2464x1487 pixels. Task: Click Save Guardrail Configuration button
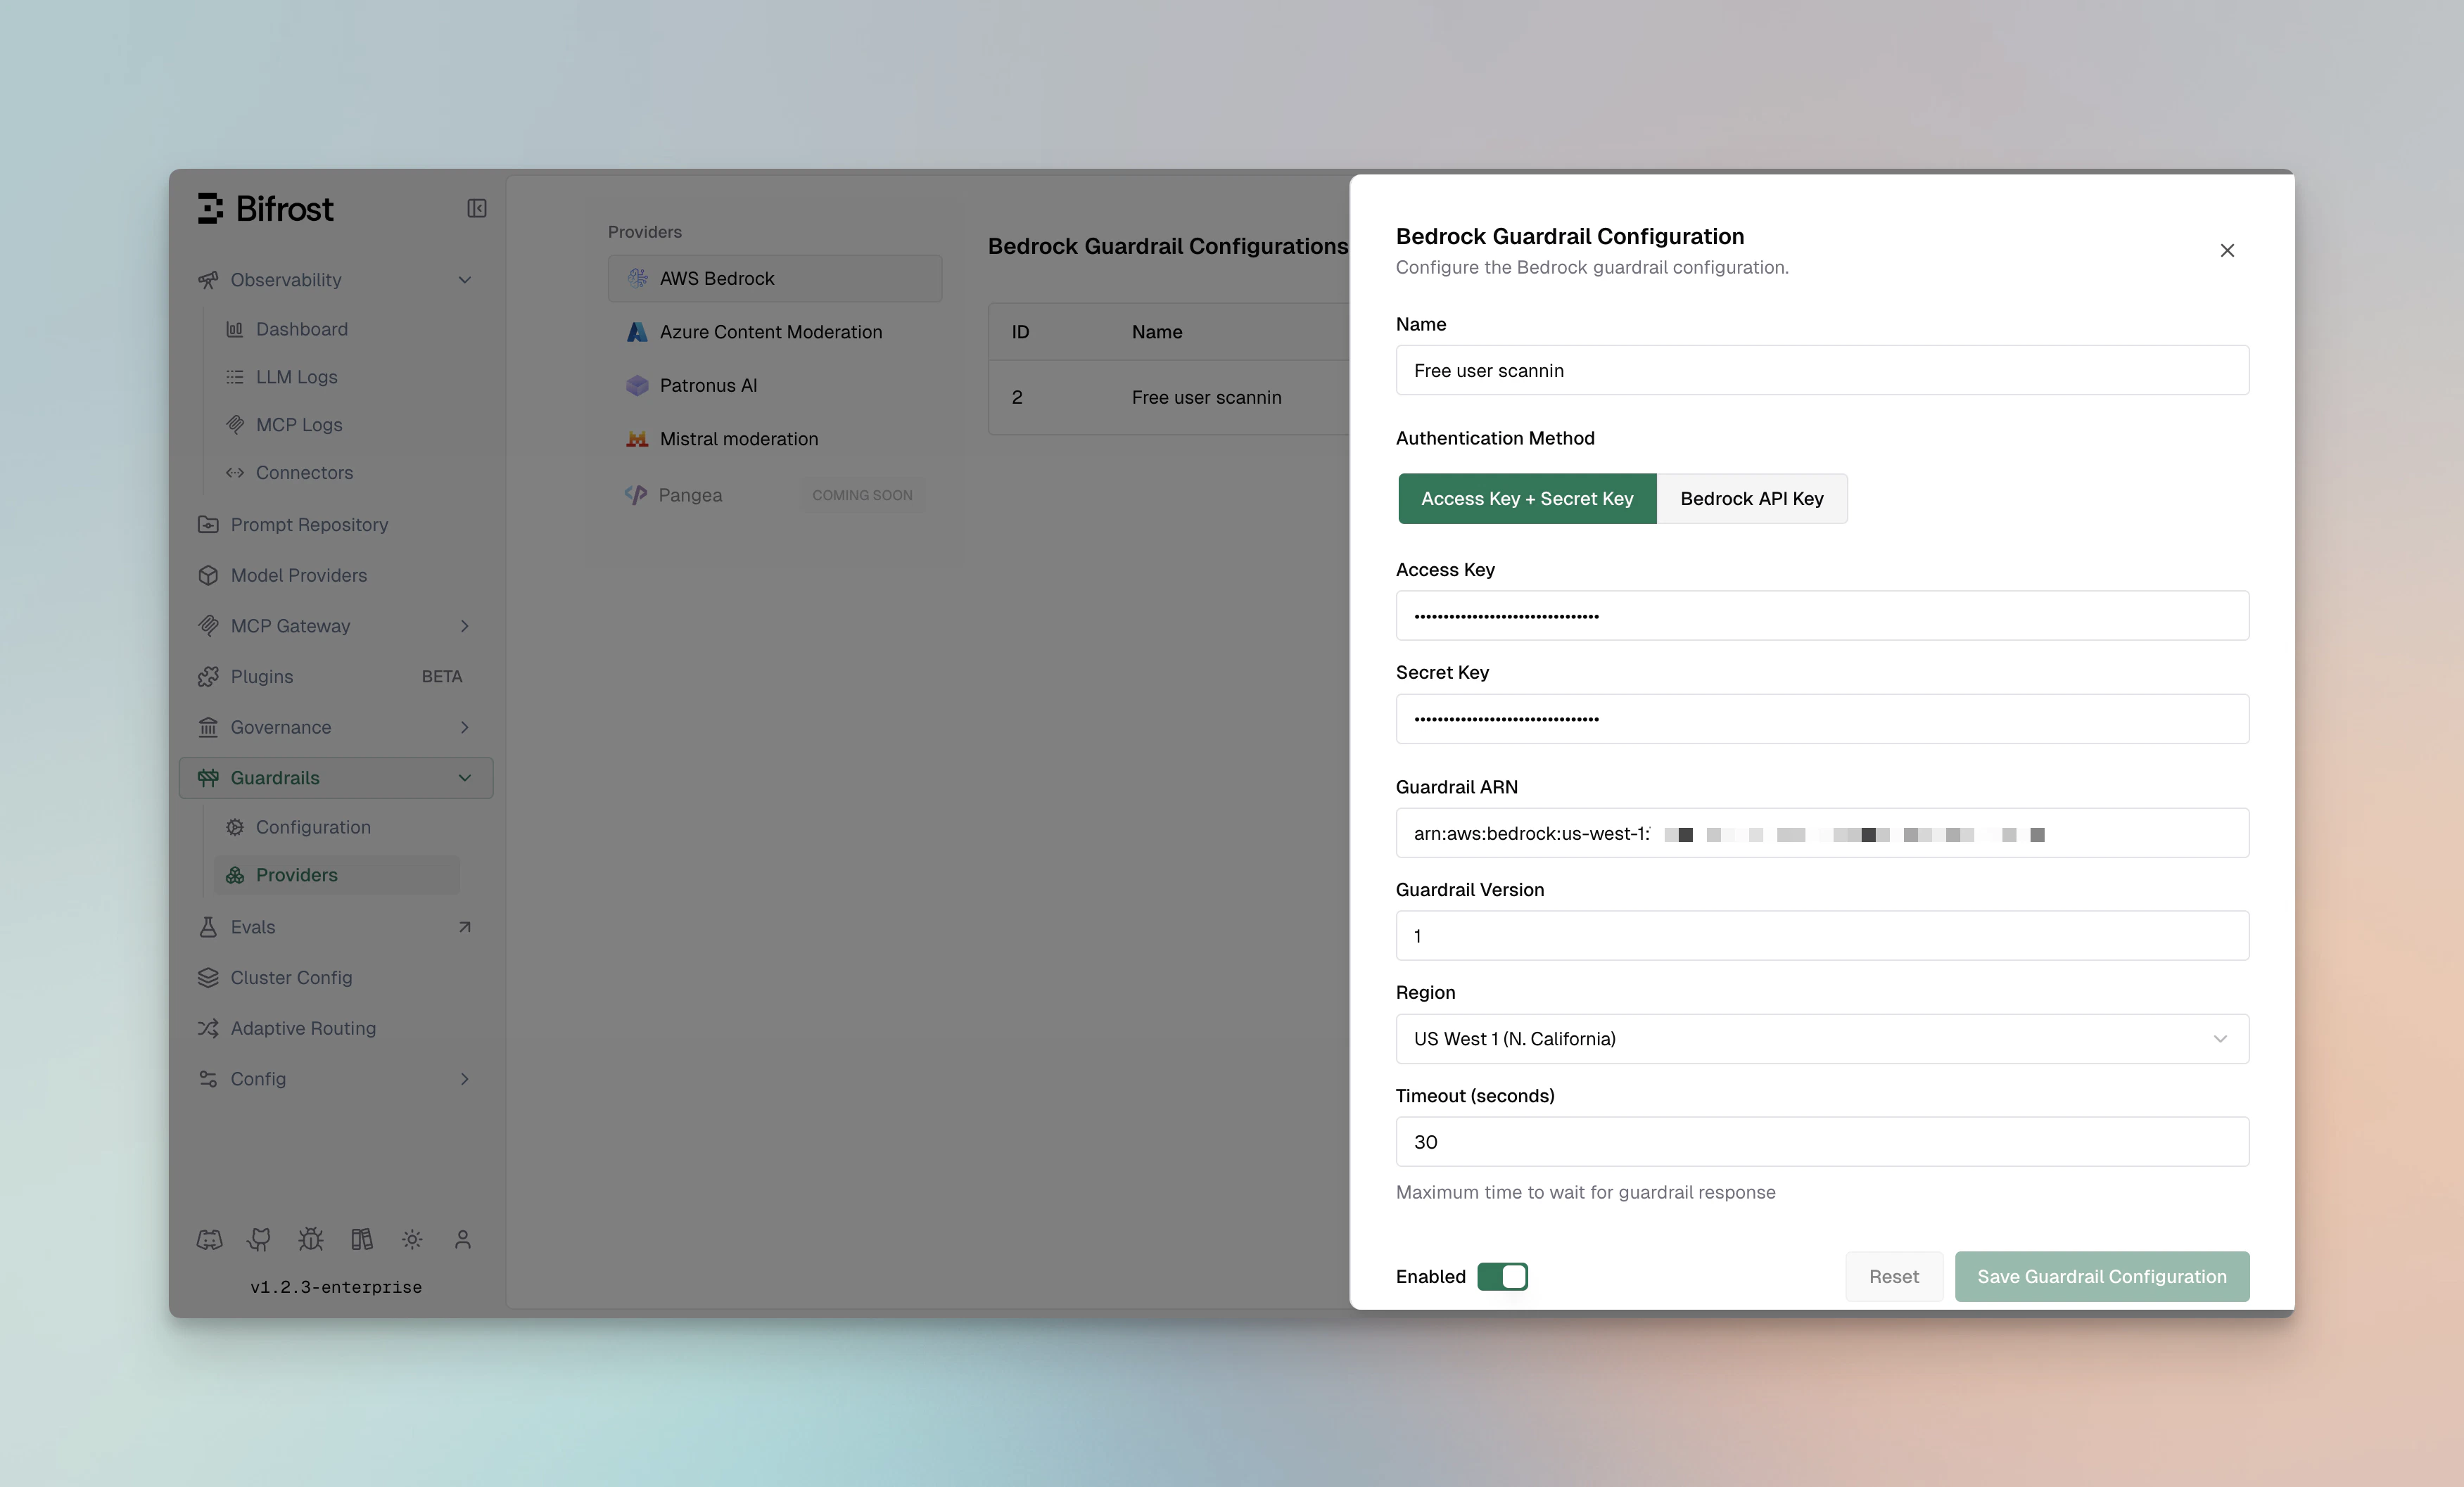tap(2101, 1276)
